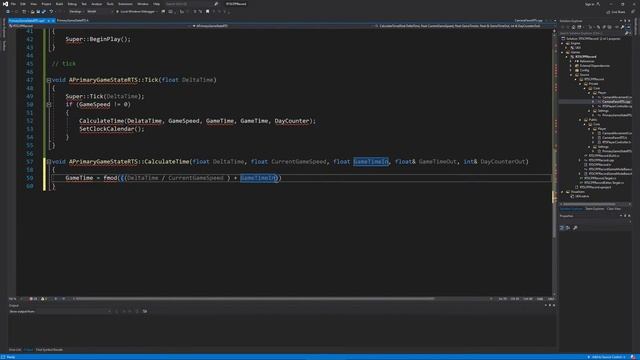
Task: Collapse the CalculateTime function at line 57
Action: [49, 162]
